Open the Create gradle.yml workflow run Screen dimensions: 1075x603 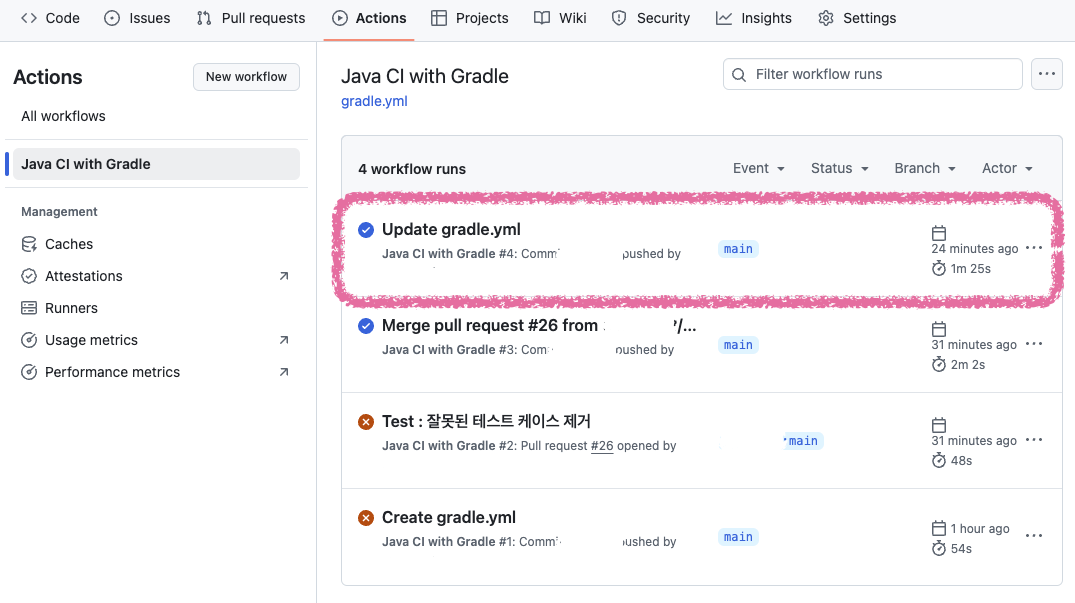coord(448,517)
